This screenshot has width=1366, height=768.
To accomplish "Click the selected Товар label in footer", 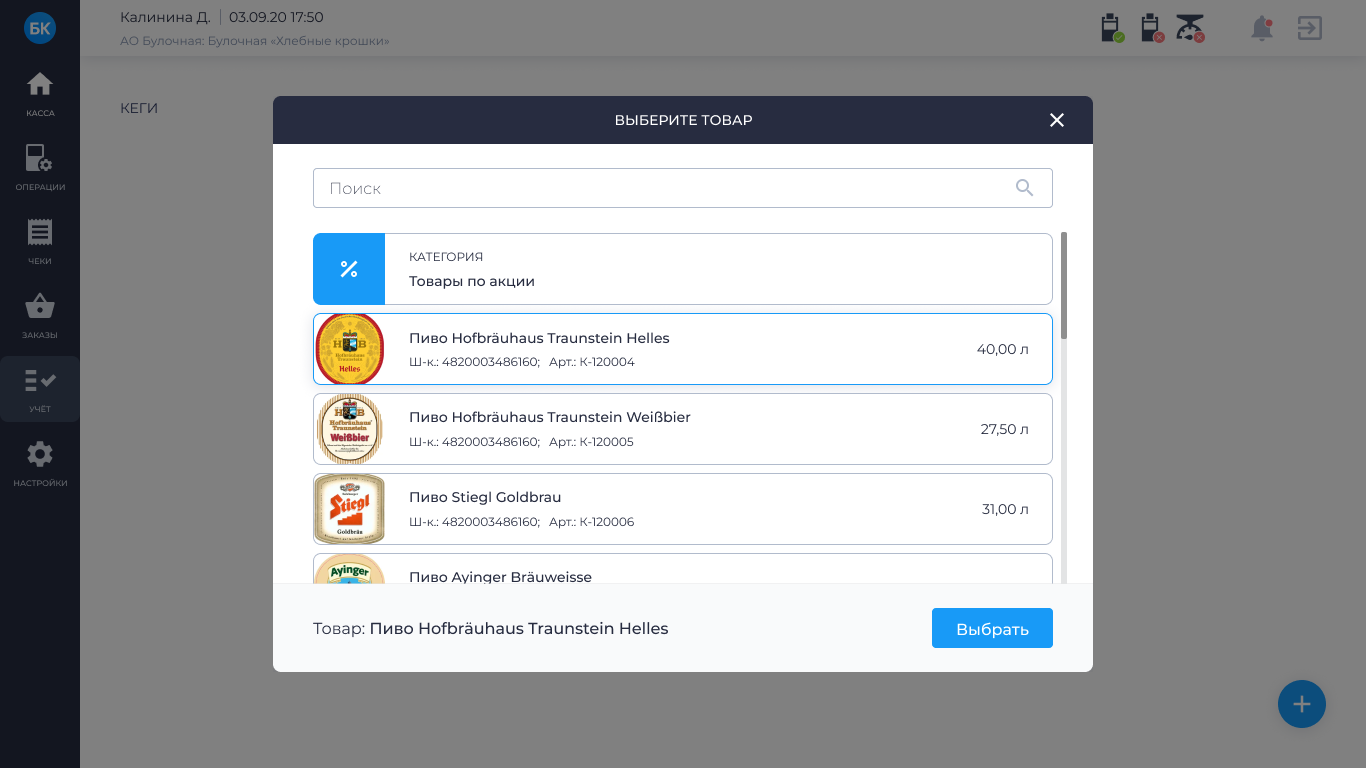I will tap(491, 628).
